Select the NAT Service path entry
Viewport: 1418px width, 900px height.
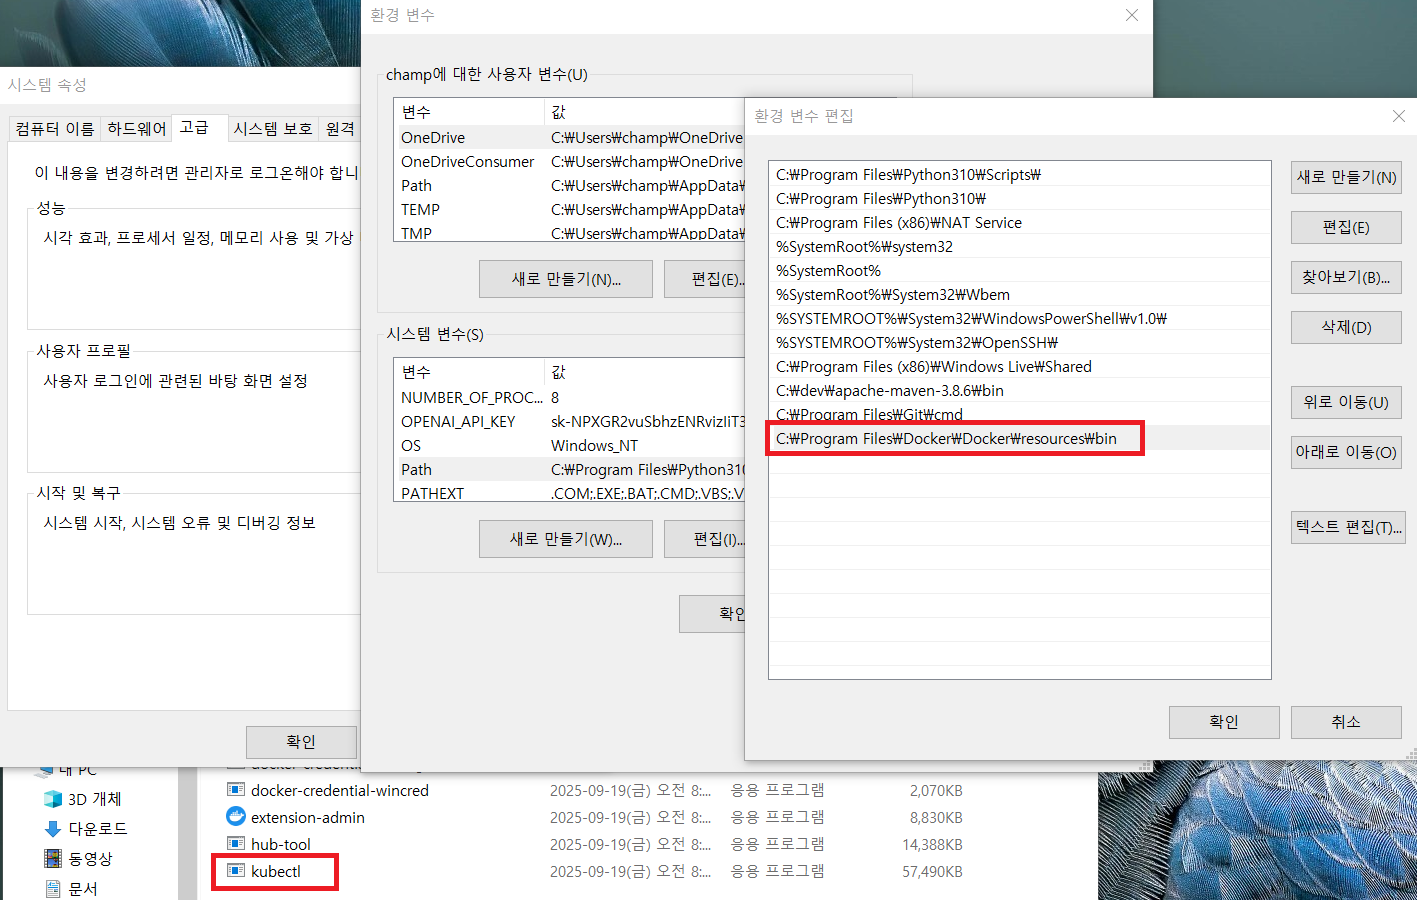[1019, 222]
